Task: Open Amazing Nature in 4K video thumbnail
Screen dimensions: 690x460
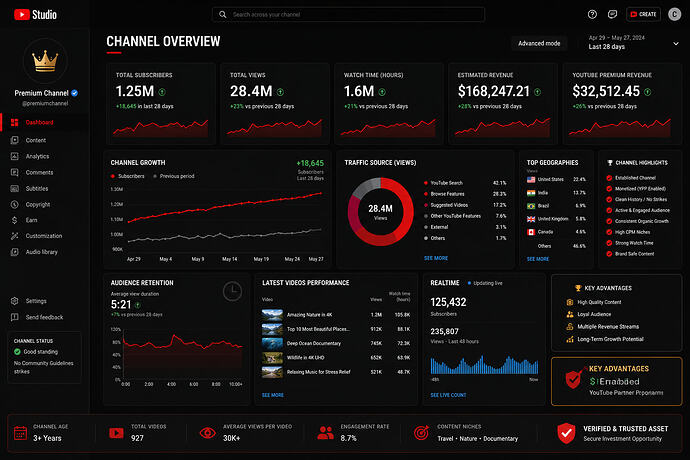Action: pyautogui.click(x=272, y=315)
